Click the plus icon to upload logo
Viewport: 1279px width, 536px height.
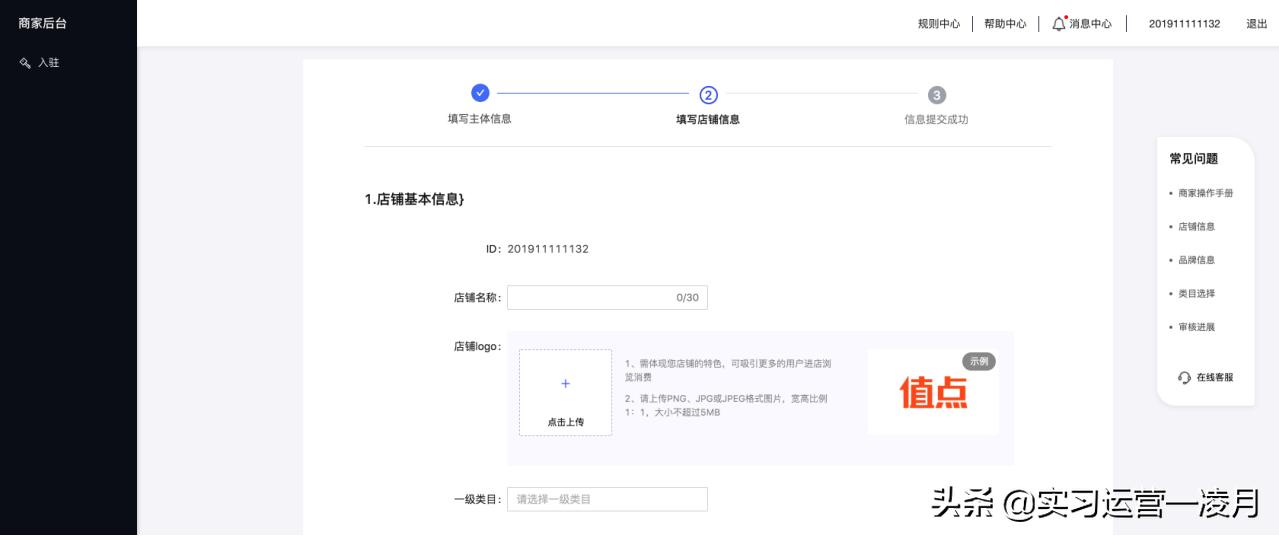pos(565,383)
